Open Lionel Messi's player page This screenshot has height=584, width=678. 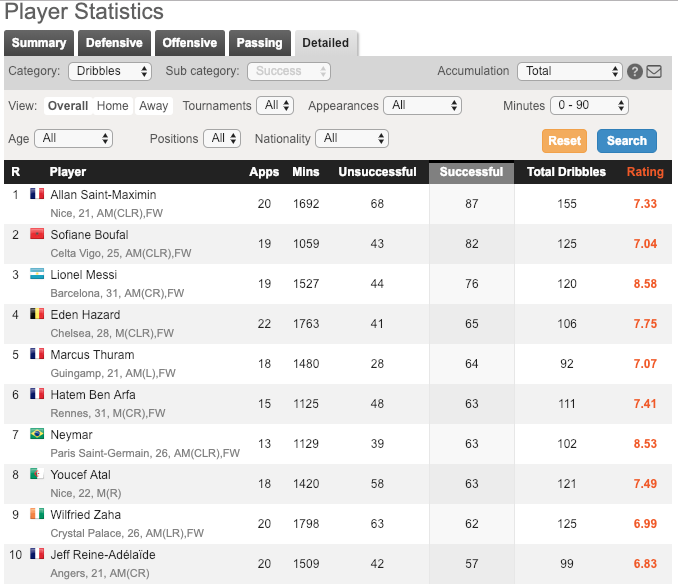[83, 275]
